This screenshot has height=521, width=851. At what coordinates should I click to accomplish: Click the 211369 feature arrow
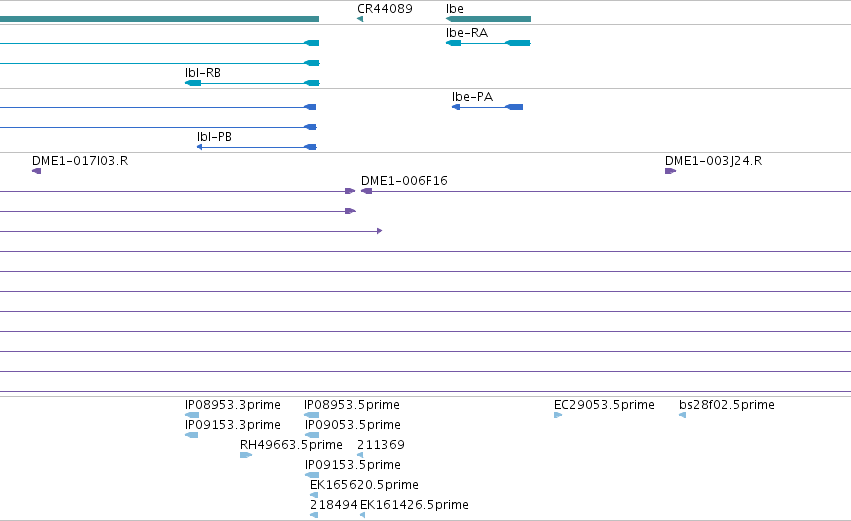tap(360, 455)
